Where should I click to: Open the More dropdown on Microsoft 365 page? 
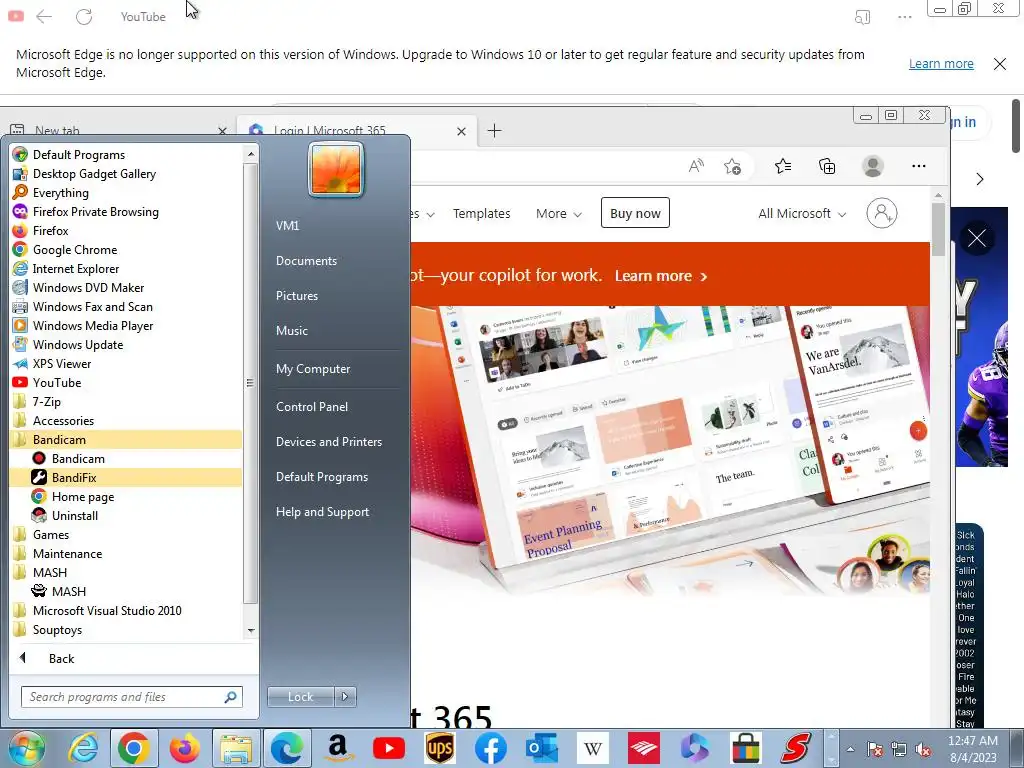(558, 214)
